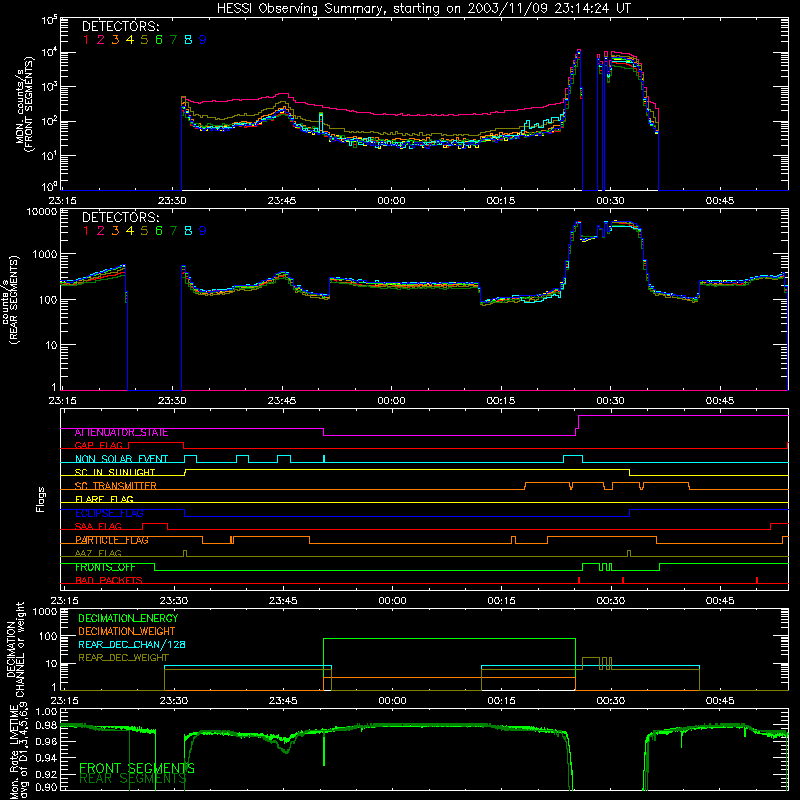Click detector number 2 in the front segments legend
This screenshot has width=800, height=800.
coord(101,40)
